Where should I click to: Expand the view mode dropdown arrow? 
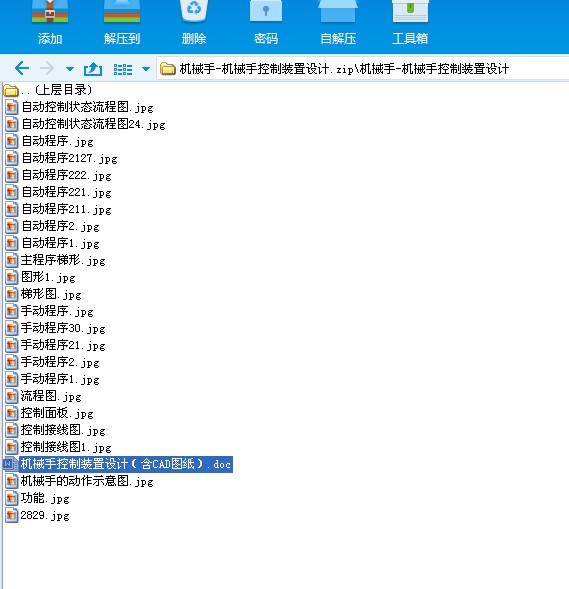pyautogui.click(x=146, y=69)
